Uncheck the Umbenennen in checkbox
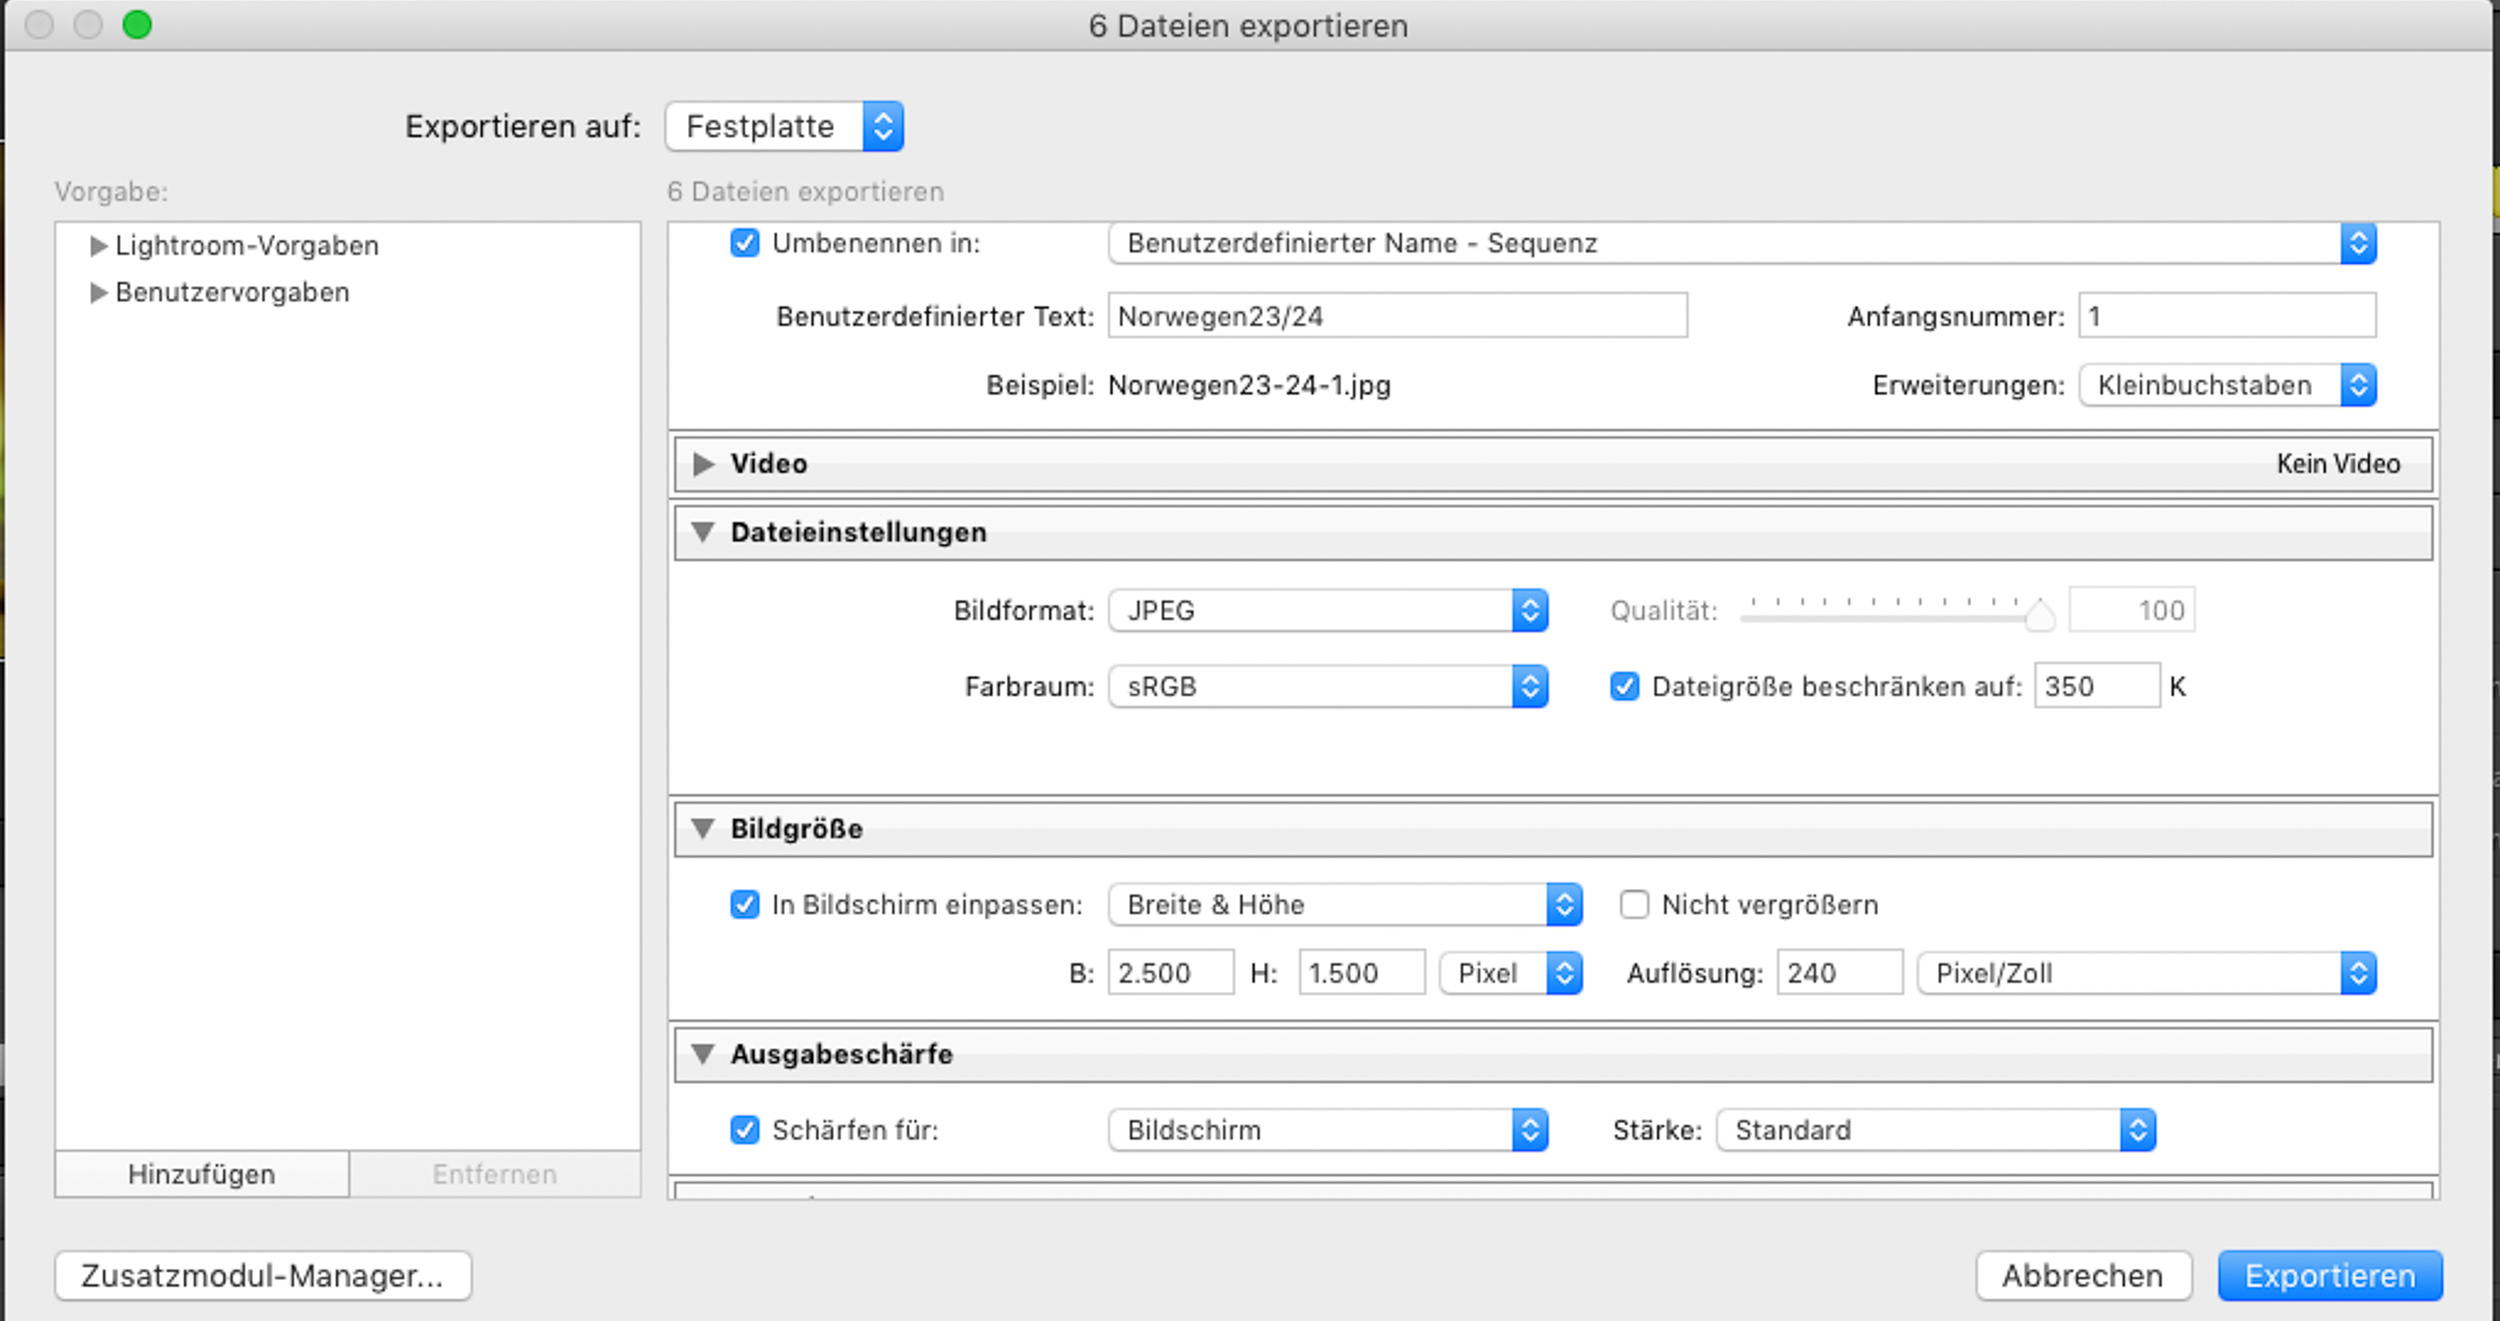The width and height of the screenshot is (2500, 1321). 745,243
